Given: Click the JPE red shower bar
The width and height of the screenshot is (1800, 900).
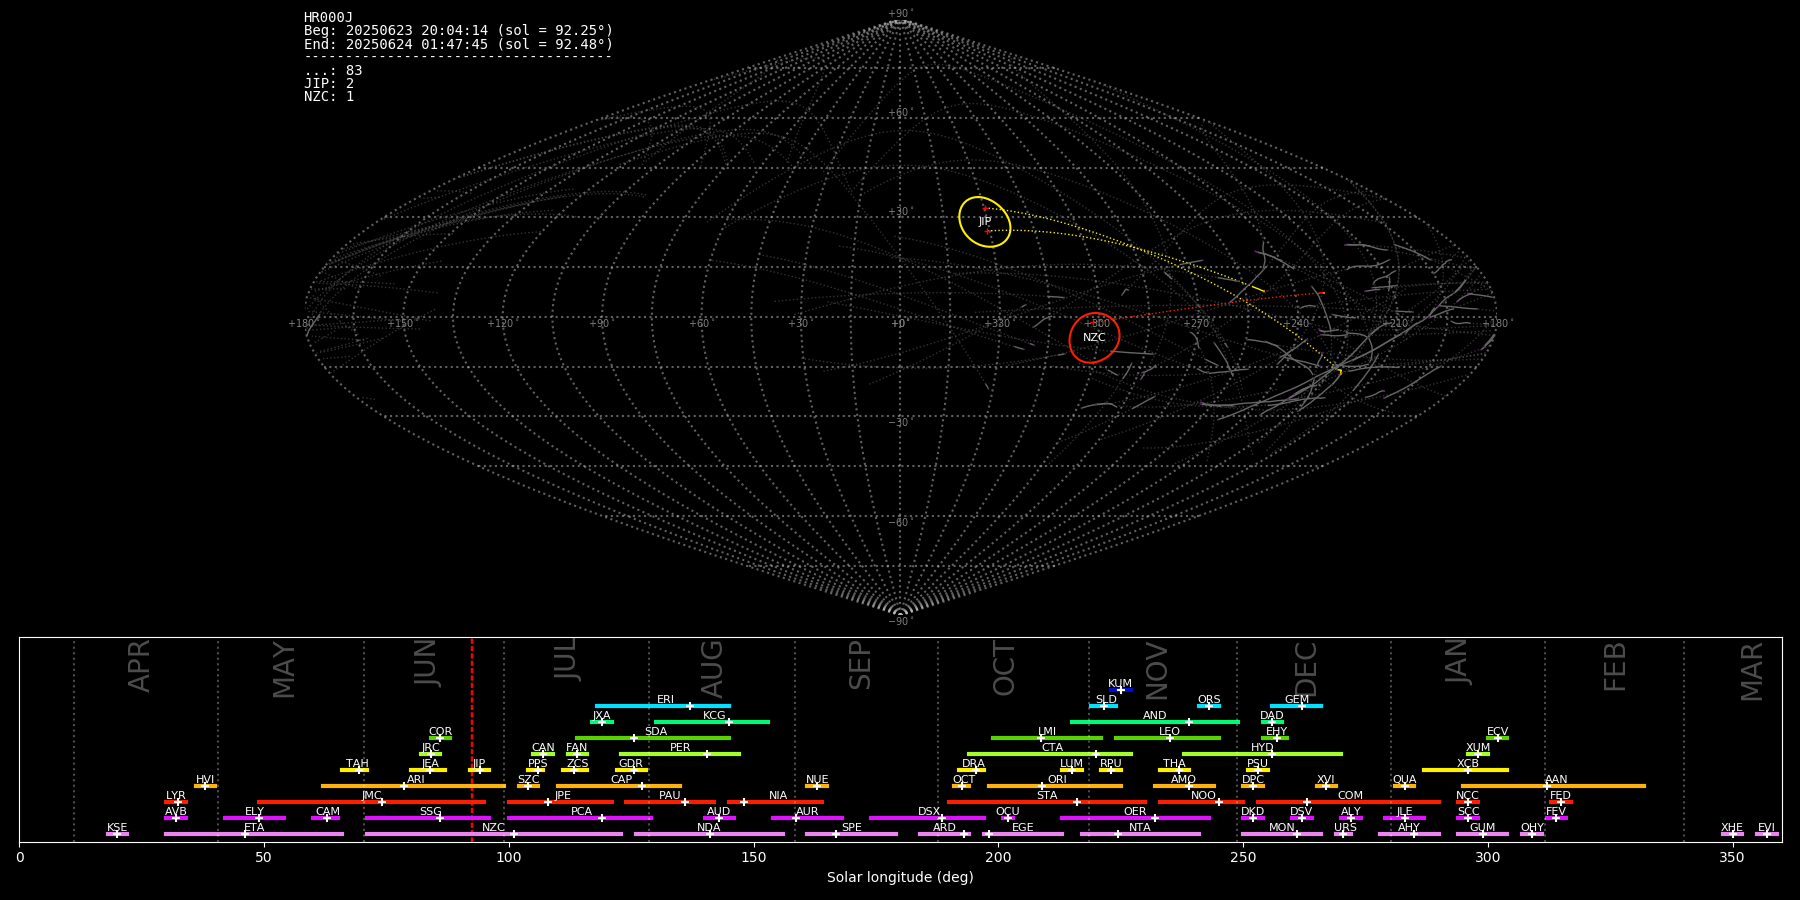Looking at the screenshot, I should (560, 802).
